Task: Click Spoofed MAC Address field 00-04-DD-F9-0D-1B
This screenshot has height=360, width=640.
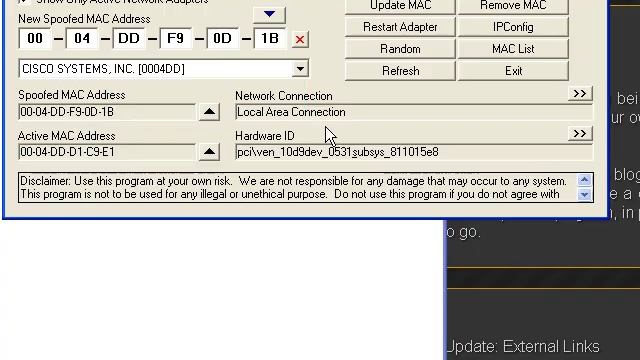Action: pyautogui.click(x=107, y=112)
